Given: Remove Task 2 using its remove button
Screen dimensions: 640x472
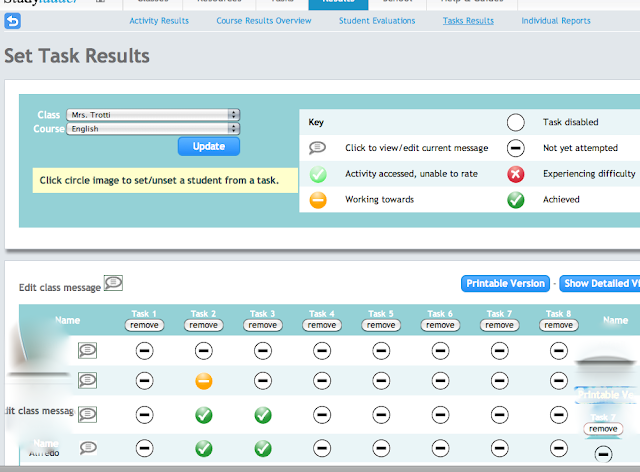Looking at the screenshot, I should (x=204, y=325).
